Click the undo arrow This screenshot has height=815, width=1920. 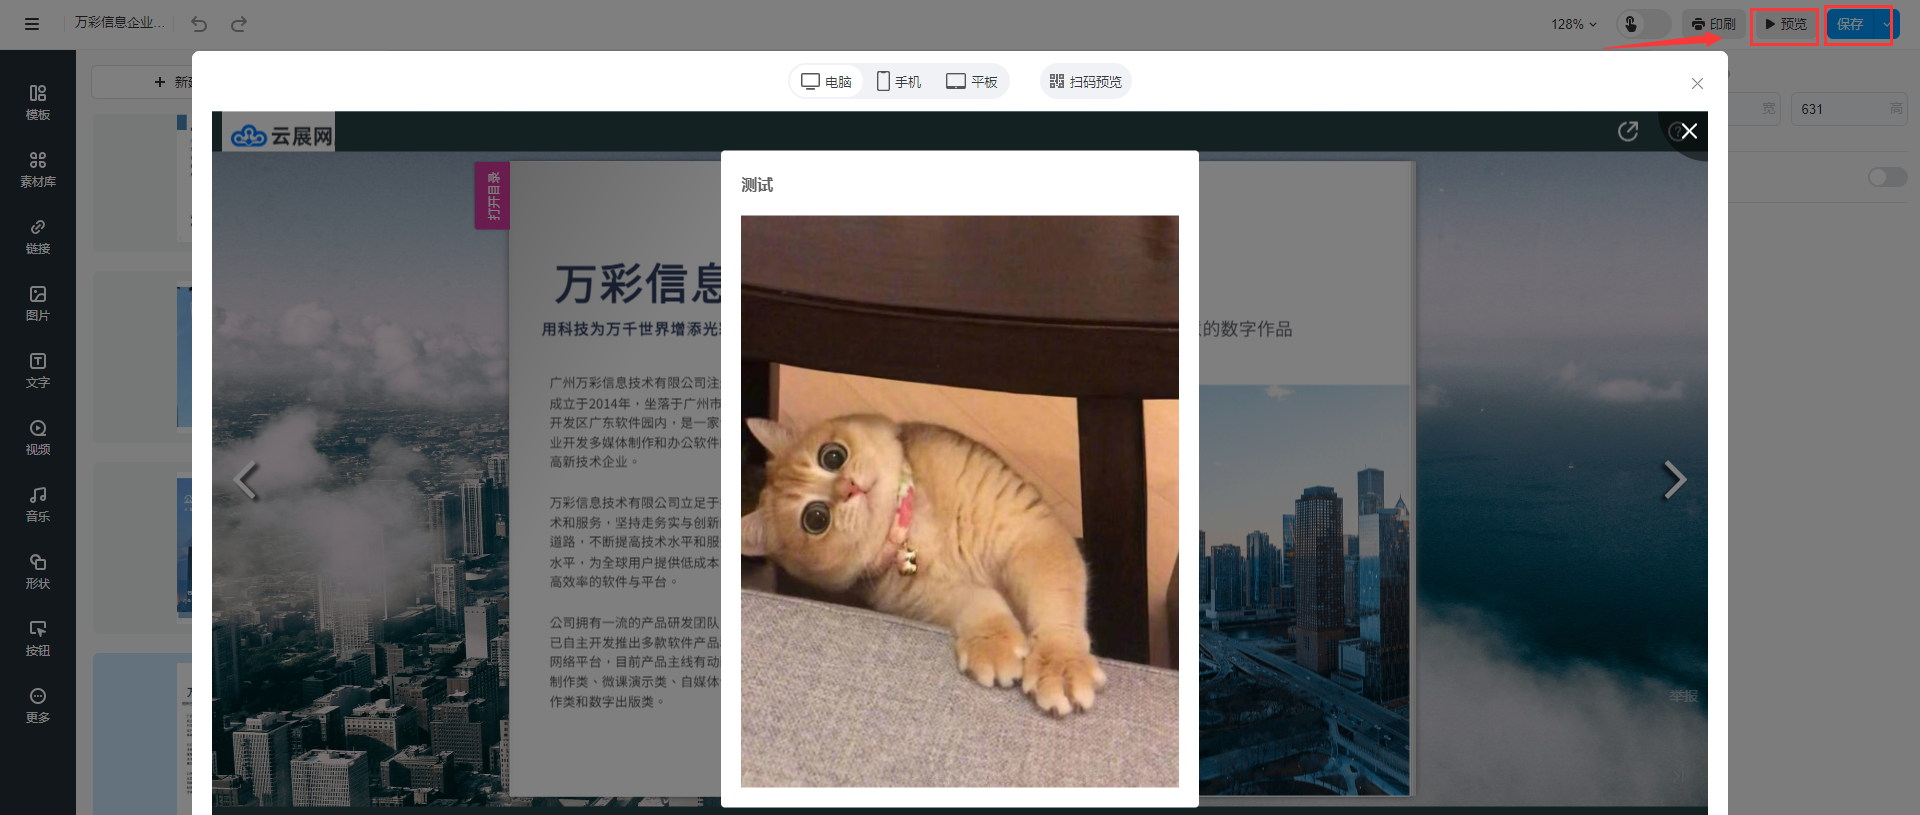[x=199, y=24]
